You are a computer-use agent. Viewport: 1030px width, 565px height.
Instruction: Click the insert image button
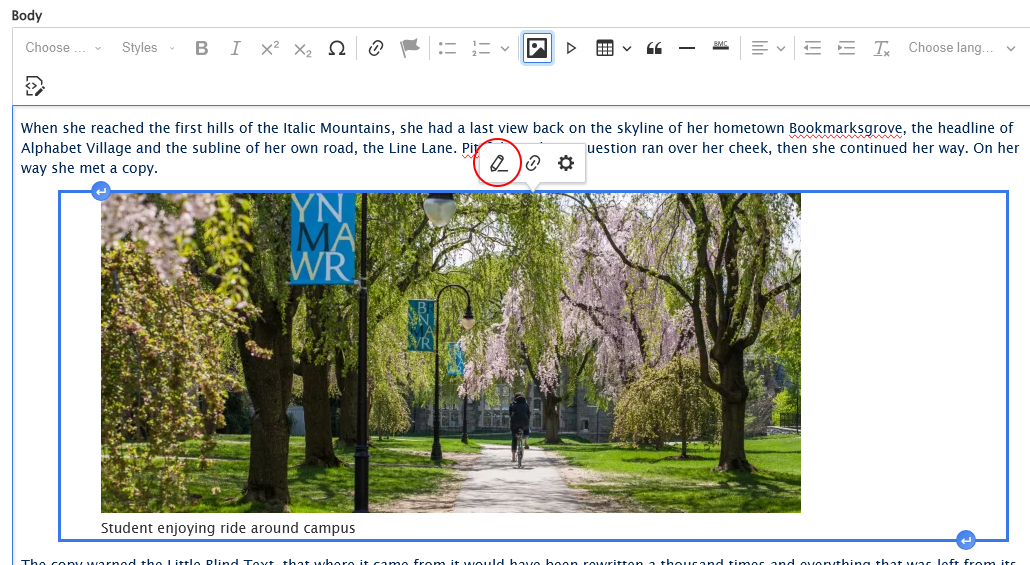pos(537,48)
